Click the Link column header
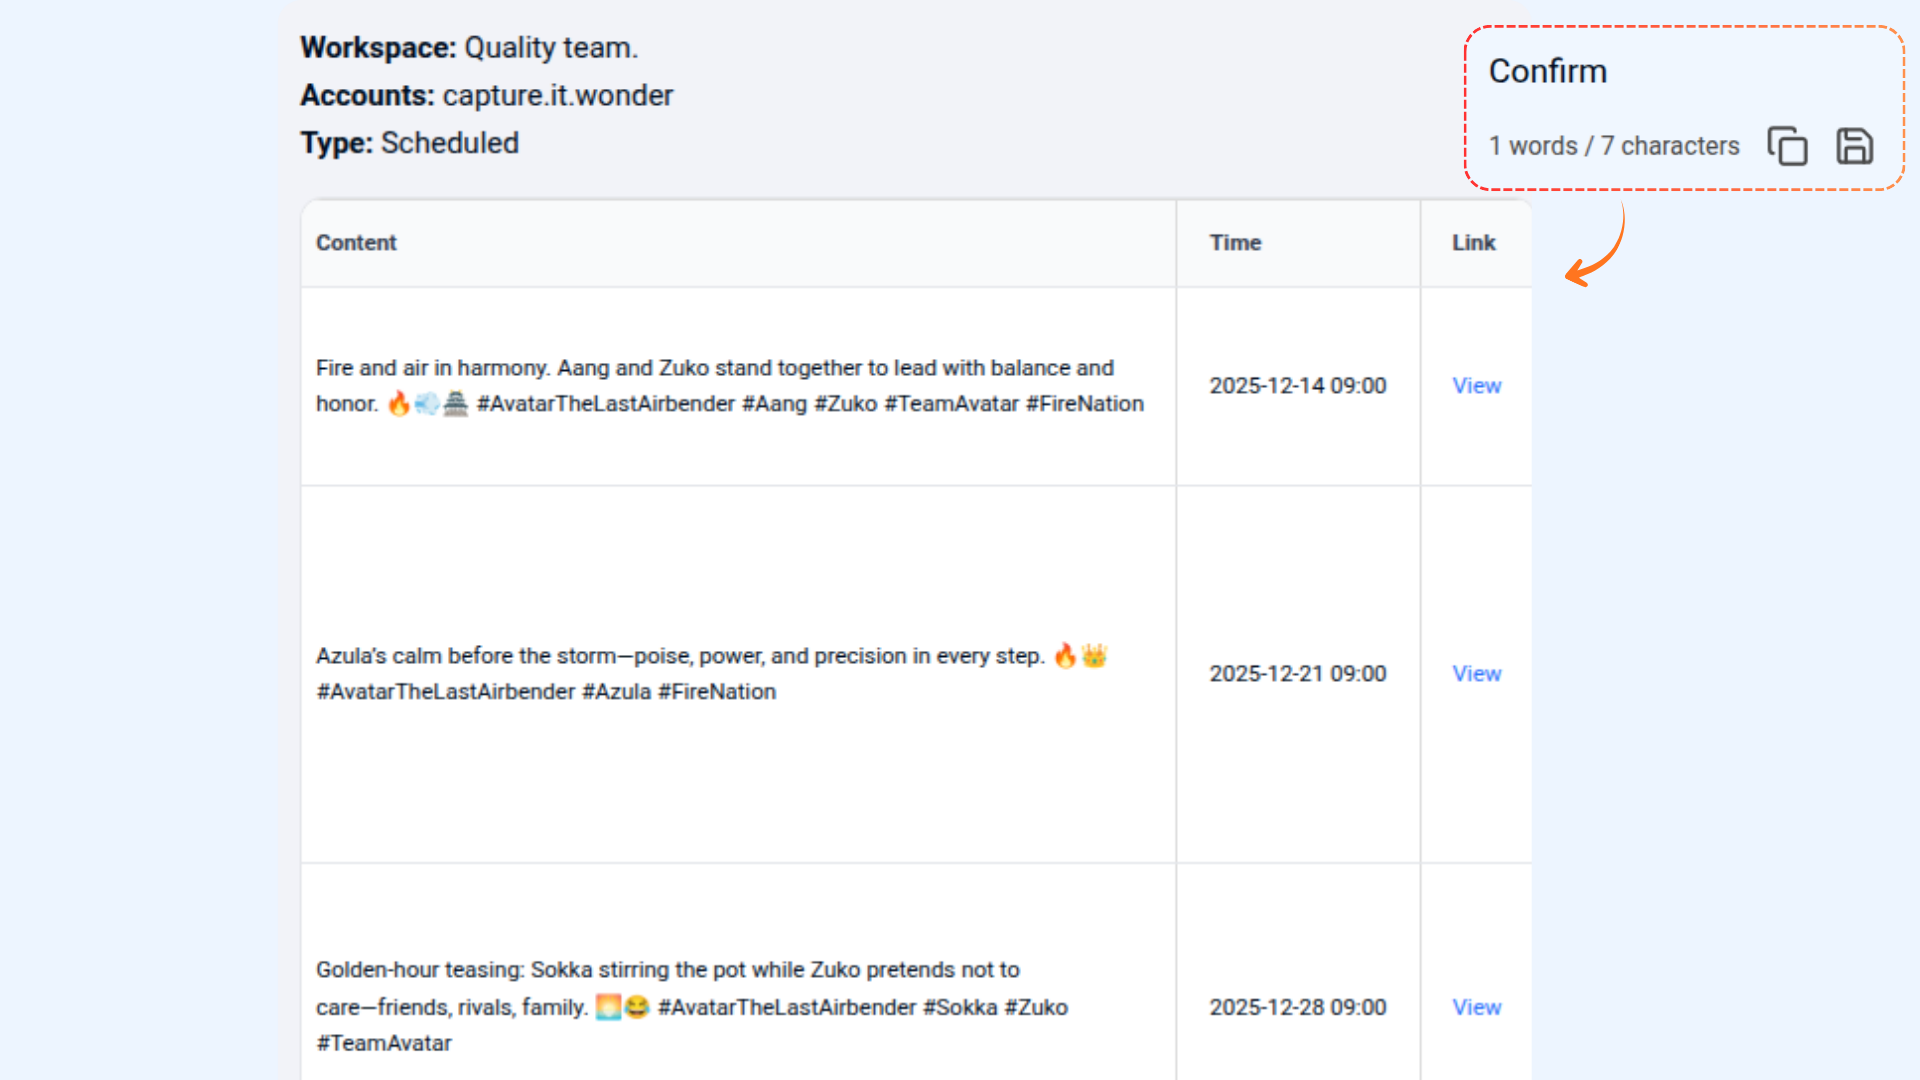The height and width of the screenshot is (1080, 1920). click(1473, 243)
